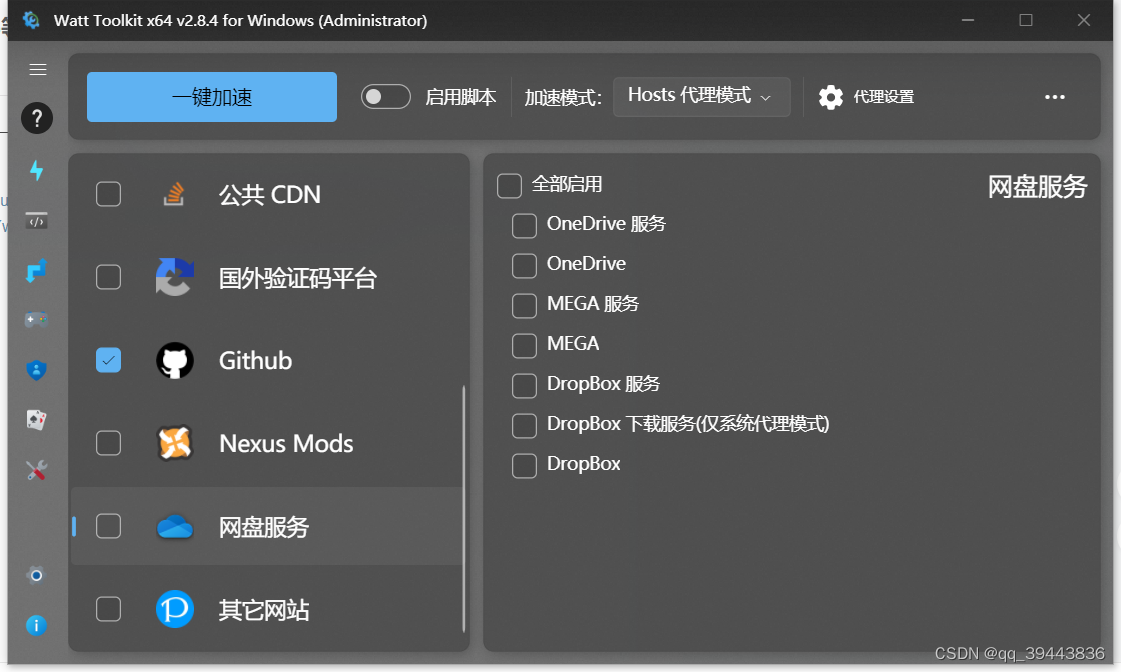Enable the plain MEGA checkbox

[x=524, y=345]
